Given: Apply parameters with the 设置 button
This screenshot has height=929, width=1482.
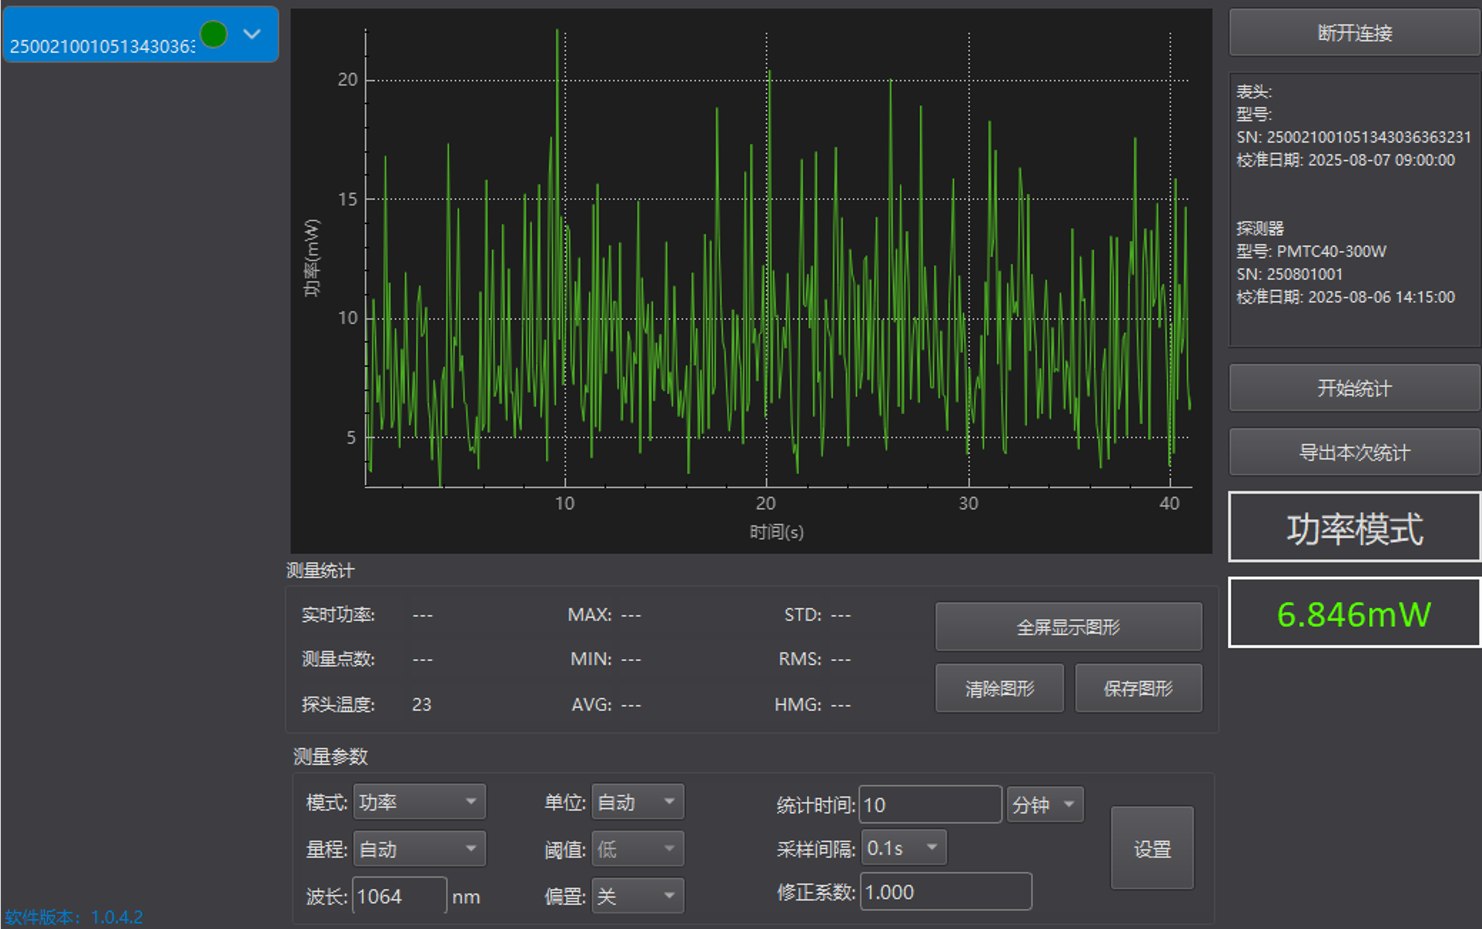Looking at the screenshot, I should pos(1152,848).
